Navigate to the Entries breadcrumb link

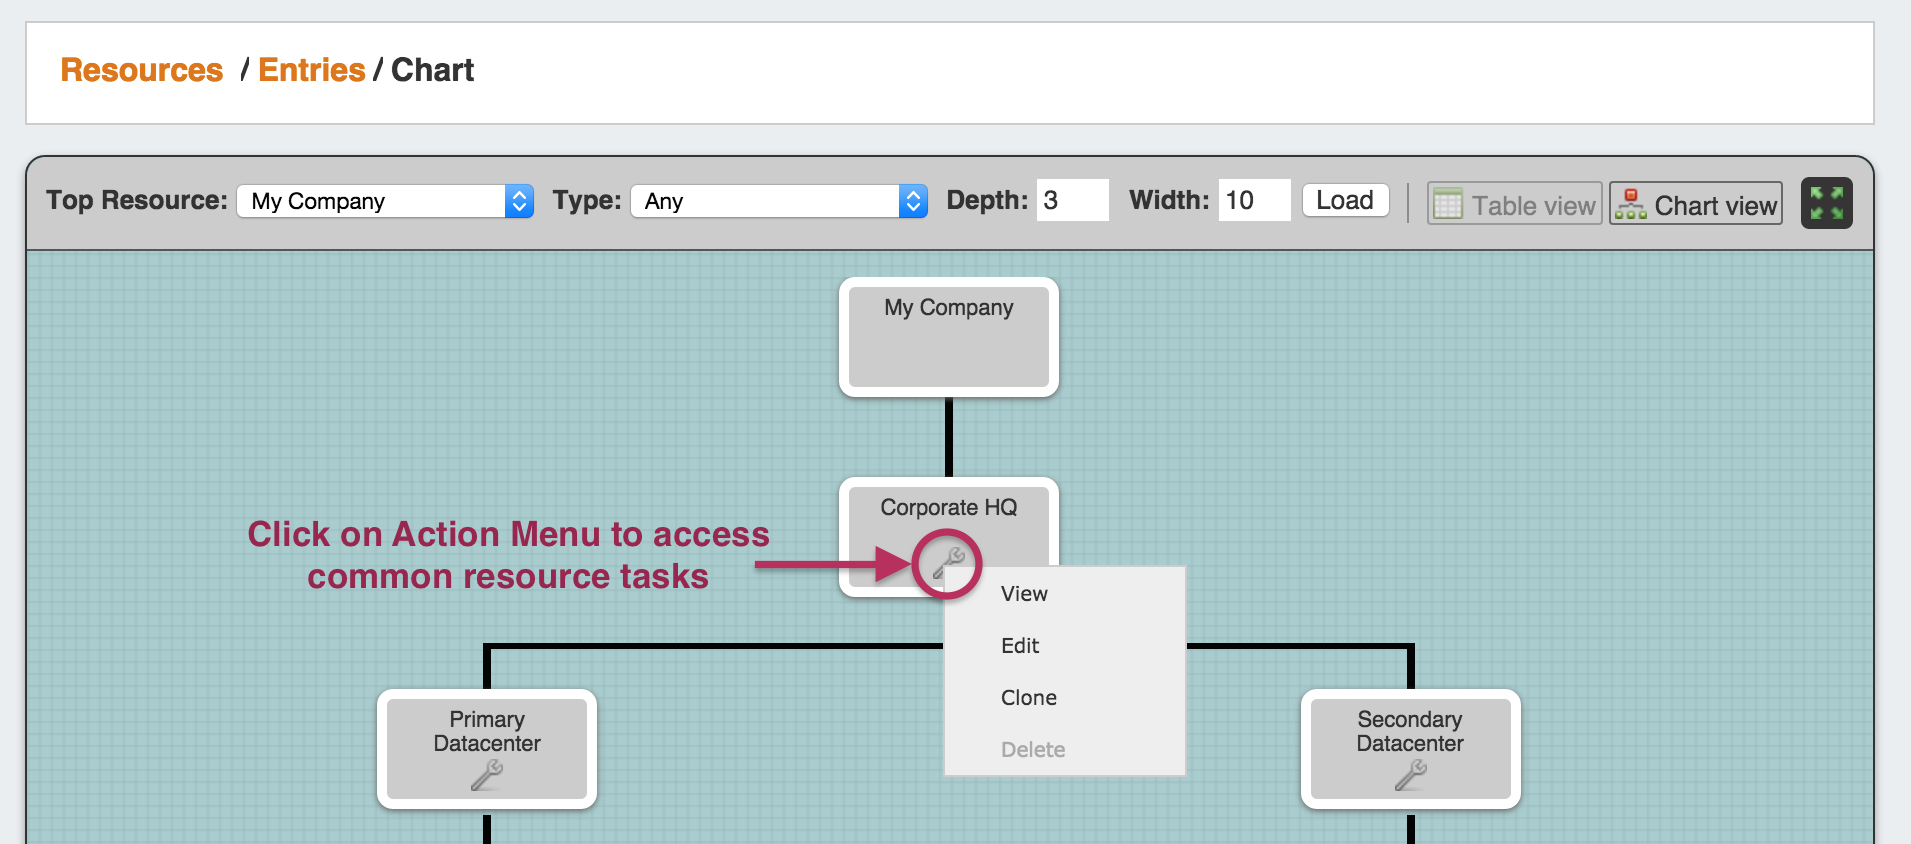click(311, 70)
